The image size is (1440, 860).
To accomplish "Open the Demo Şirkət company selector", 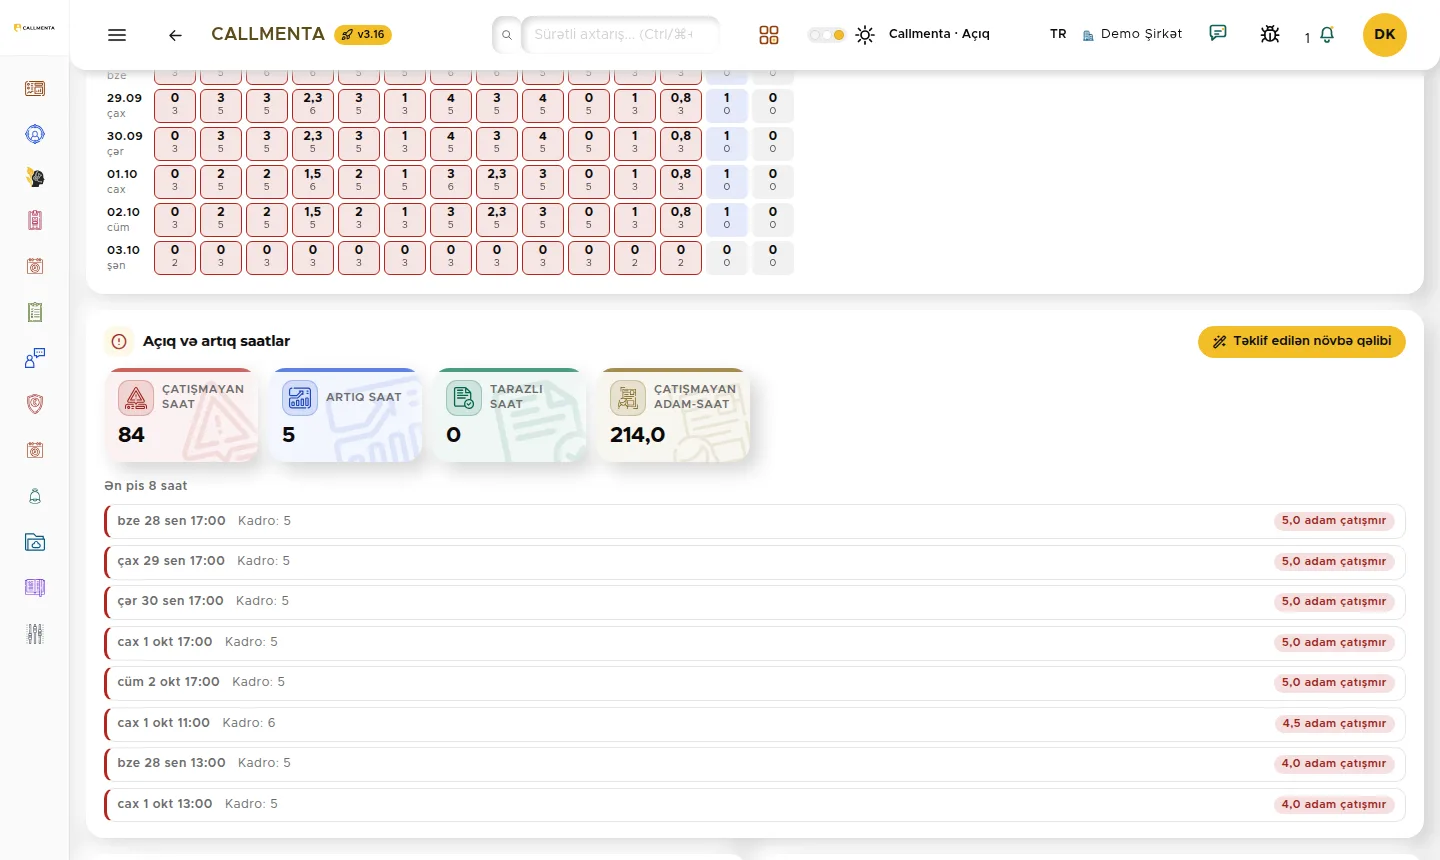I will pos(1132,34).
